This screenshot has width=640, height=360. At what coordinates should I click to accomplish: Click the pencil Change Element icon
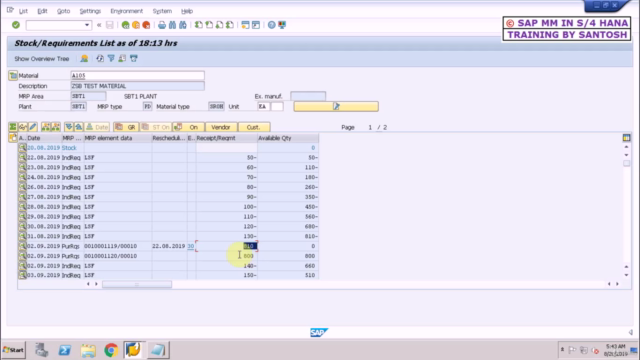33,127
